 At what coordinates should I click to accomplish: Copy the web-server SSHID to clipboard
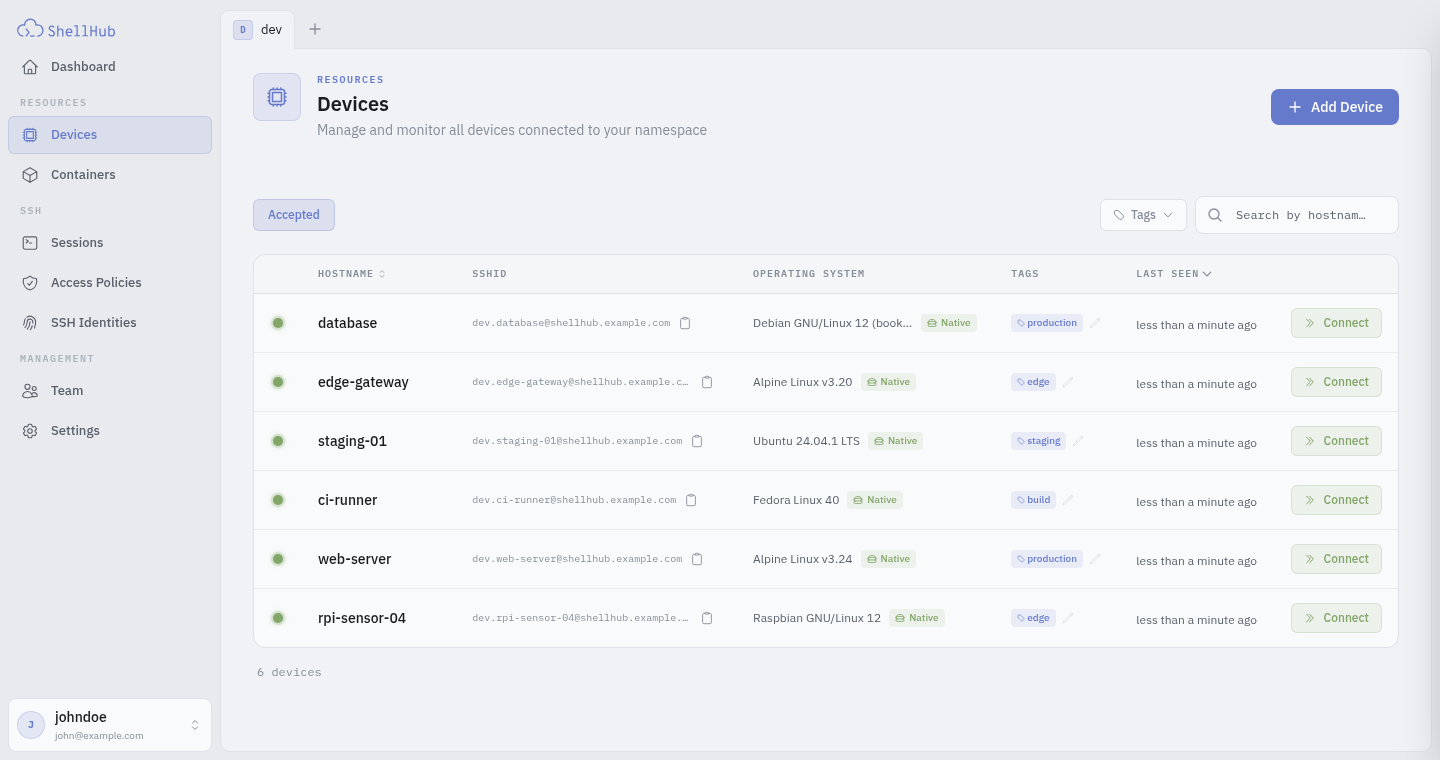click(x=697, y=559)
